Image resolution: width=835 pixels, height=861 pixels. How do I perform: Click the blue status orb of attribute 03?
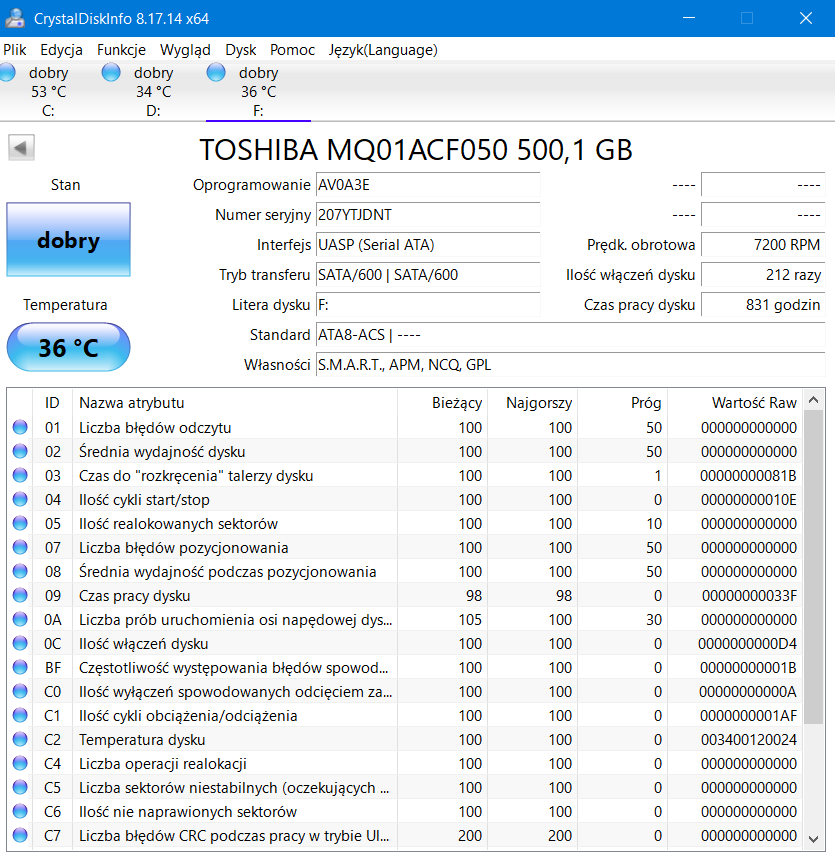point(20,475)
